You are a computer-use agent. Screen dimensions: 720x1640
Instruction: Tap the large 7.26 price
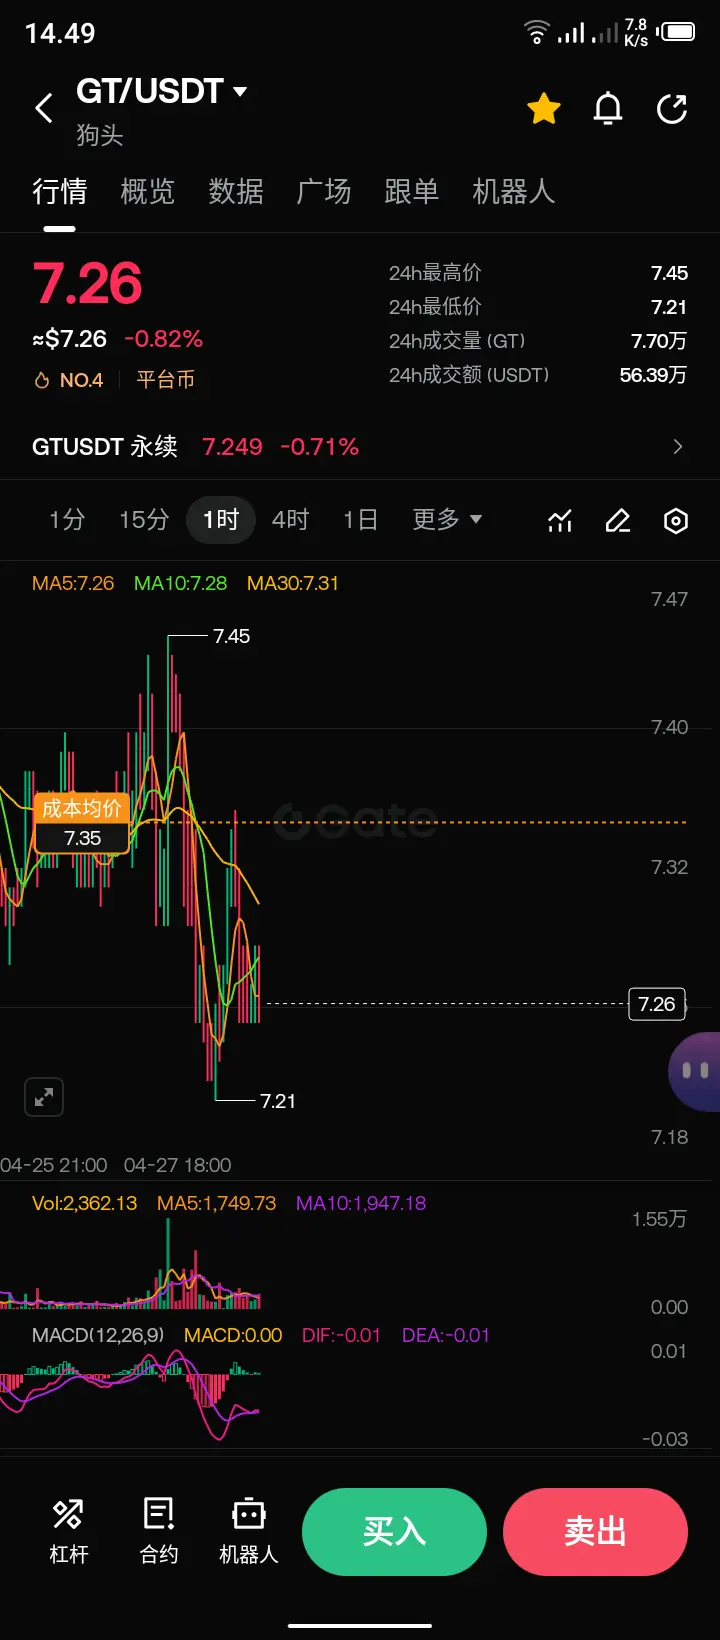87,283
